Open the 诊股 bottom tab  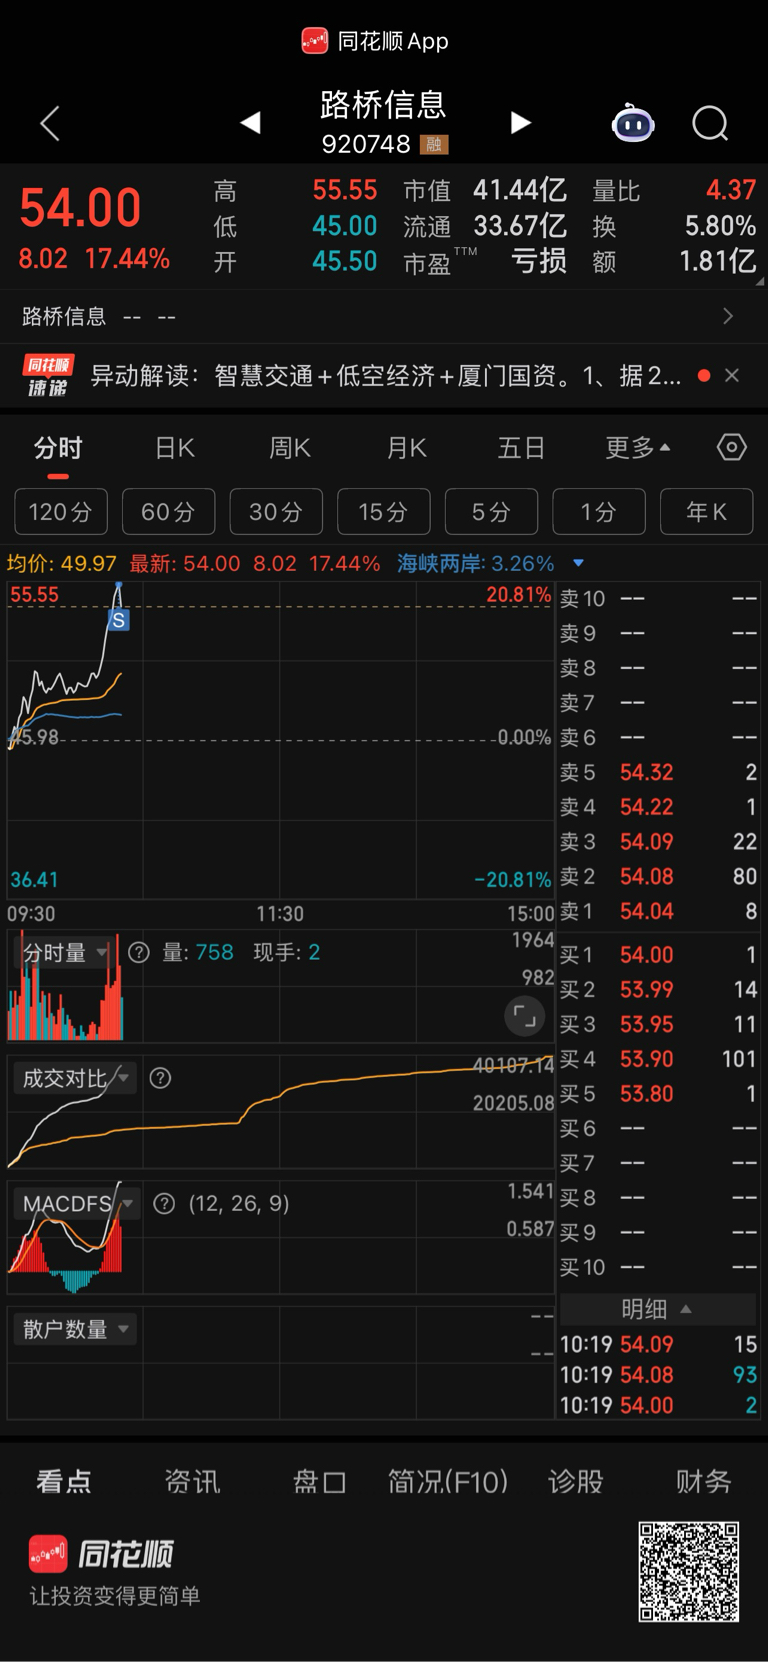[576, 1481]
